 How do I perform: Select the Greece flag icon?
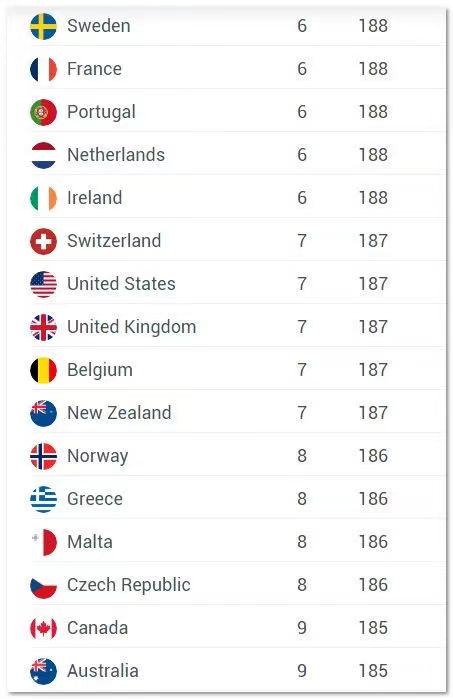tap(43, 499)
